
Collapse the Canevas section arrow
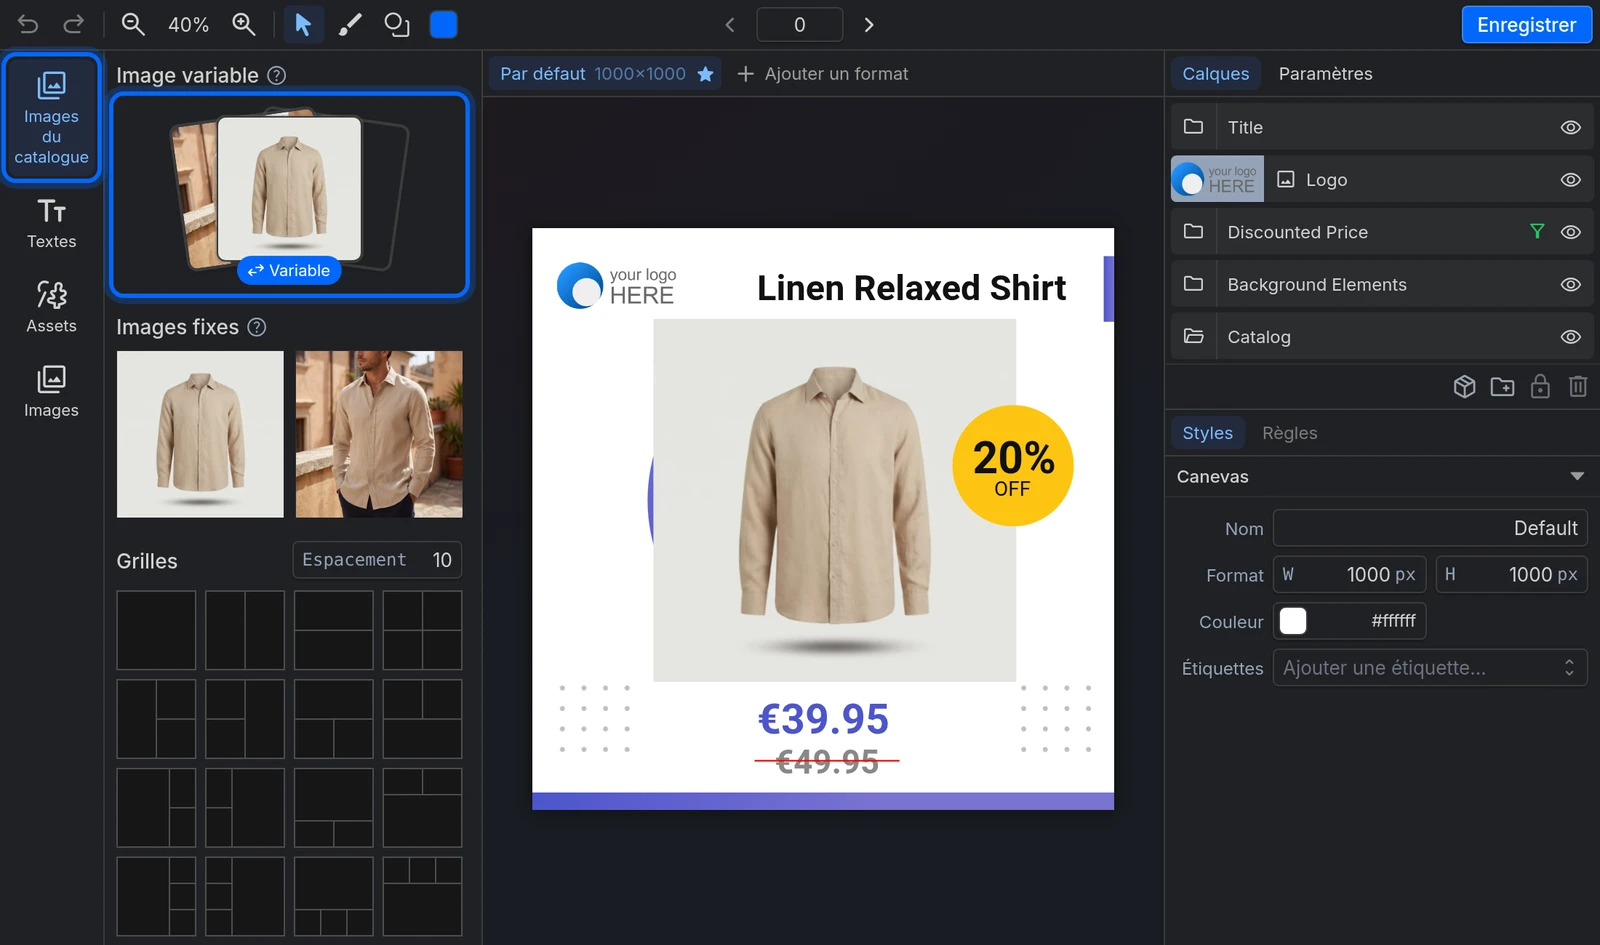coord(1577,477)
